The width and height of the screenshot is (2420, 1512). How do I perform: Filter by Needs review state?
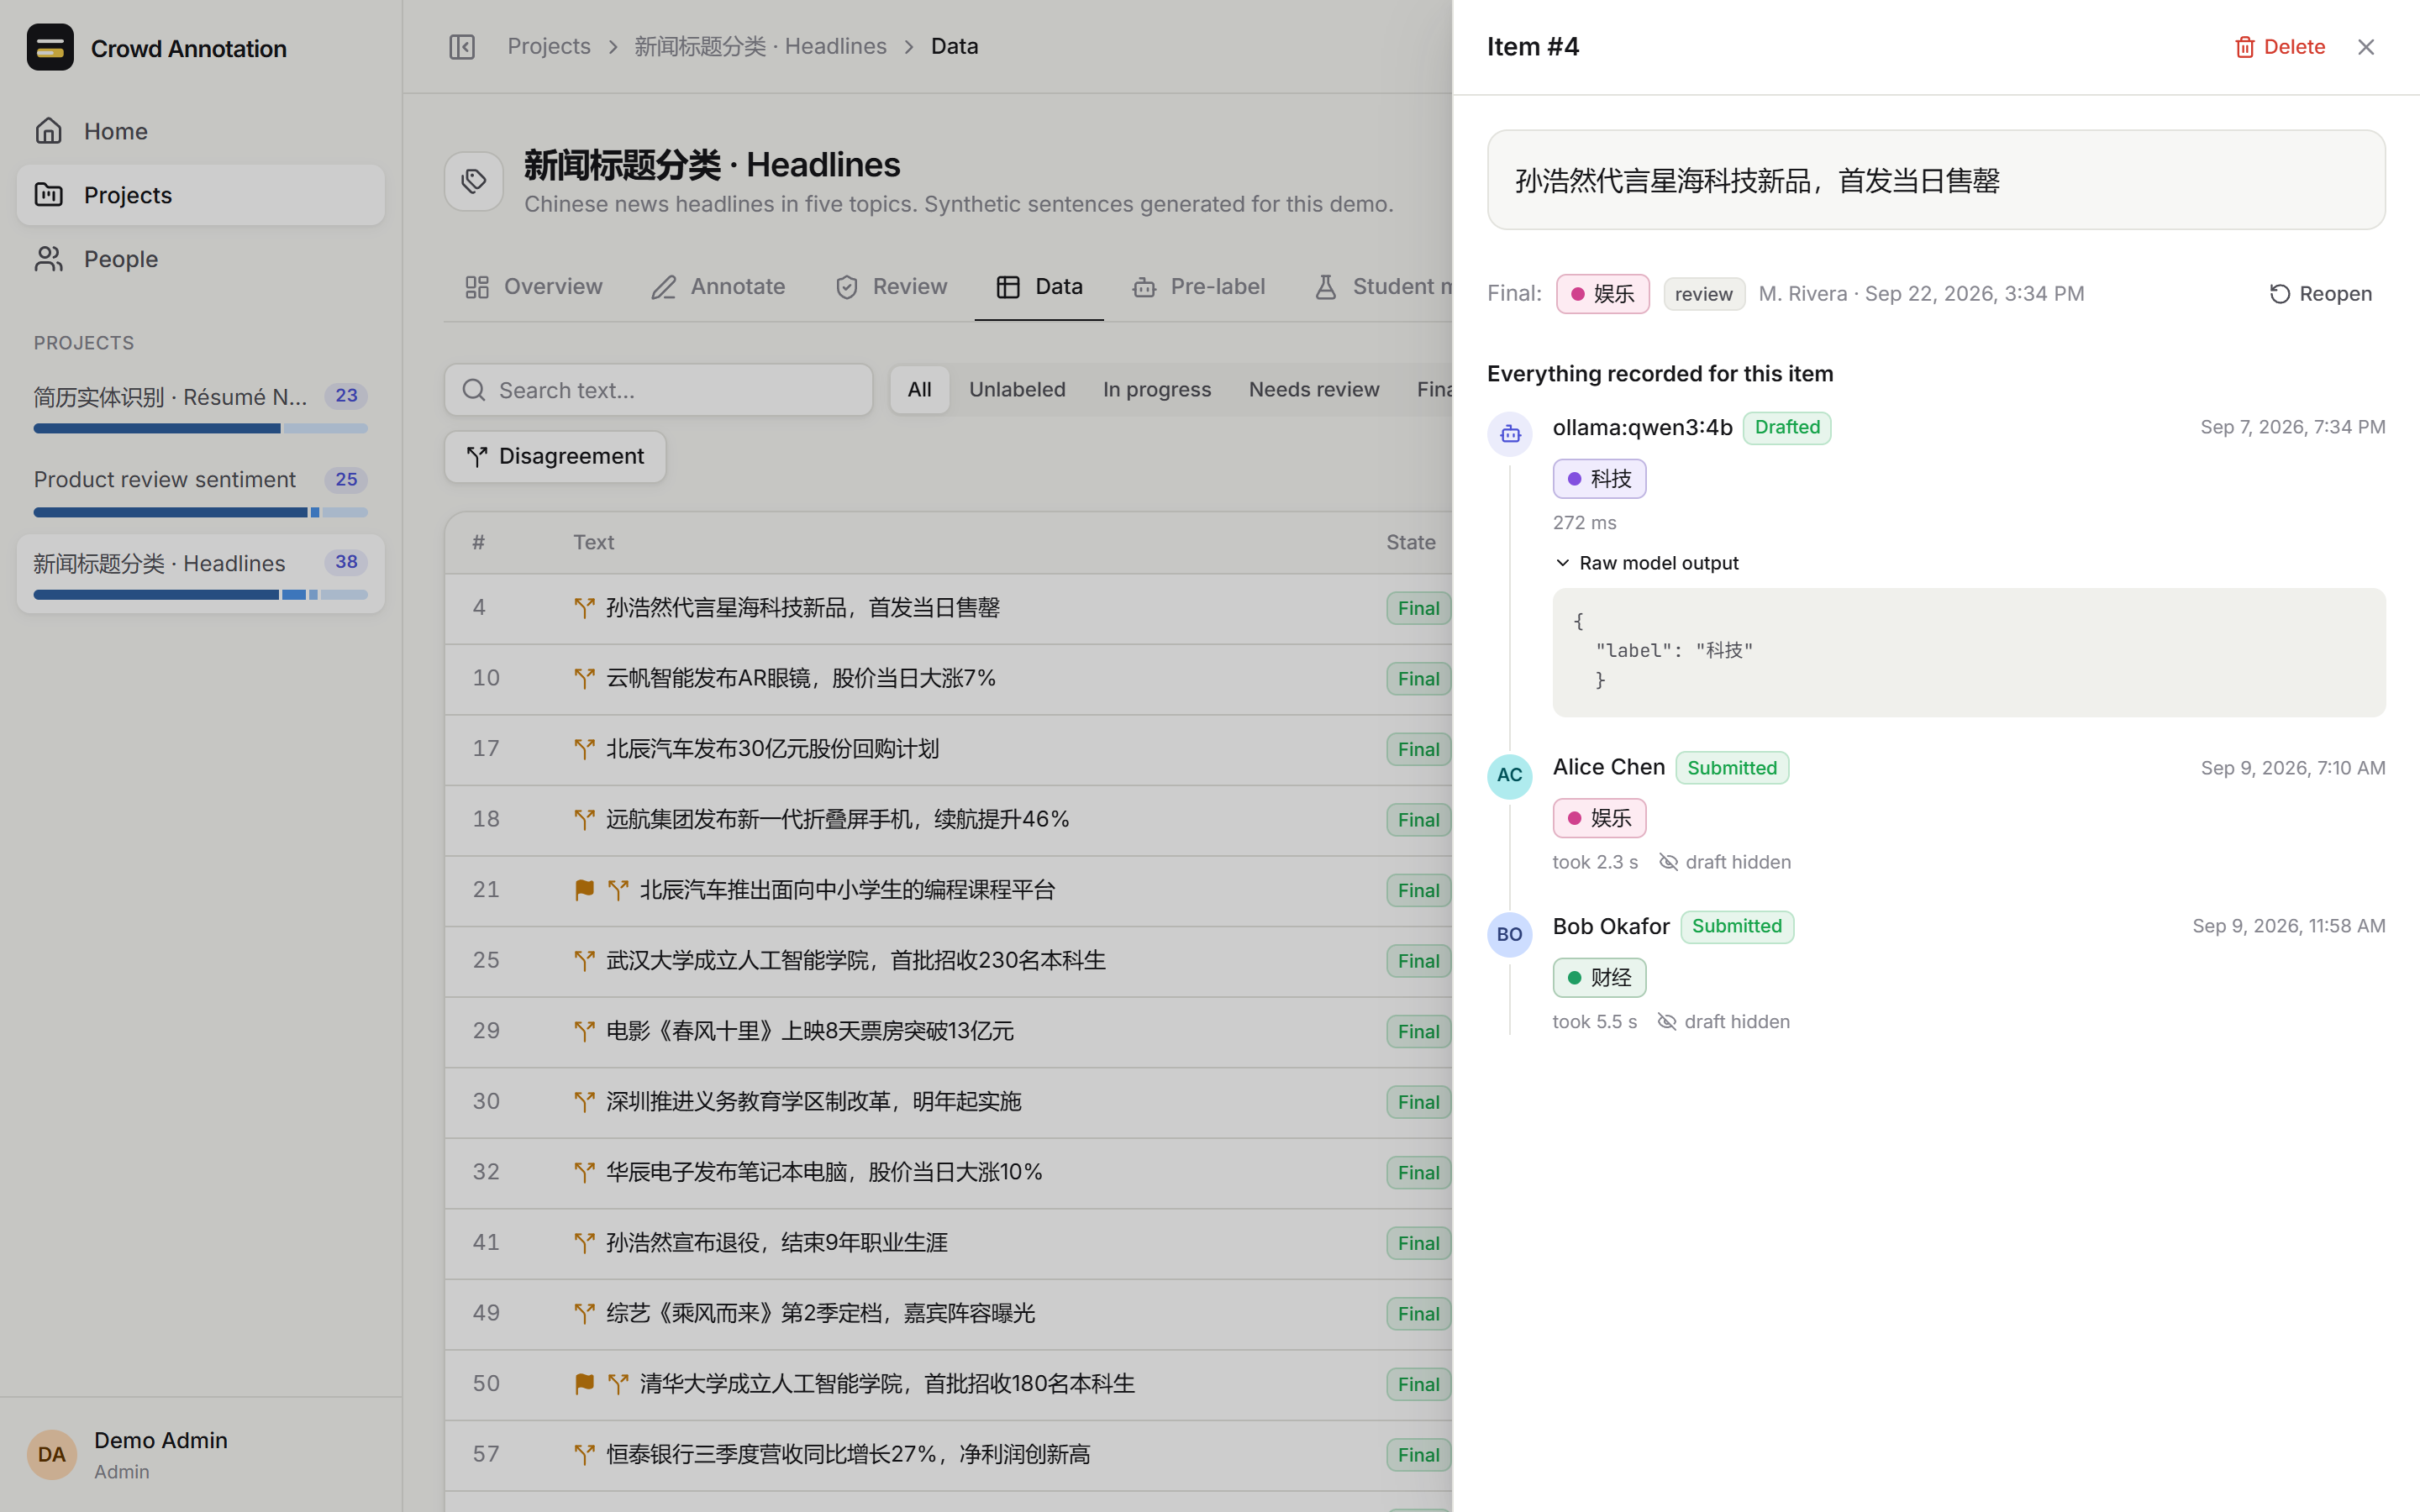1314,390
